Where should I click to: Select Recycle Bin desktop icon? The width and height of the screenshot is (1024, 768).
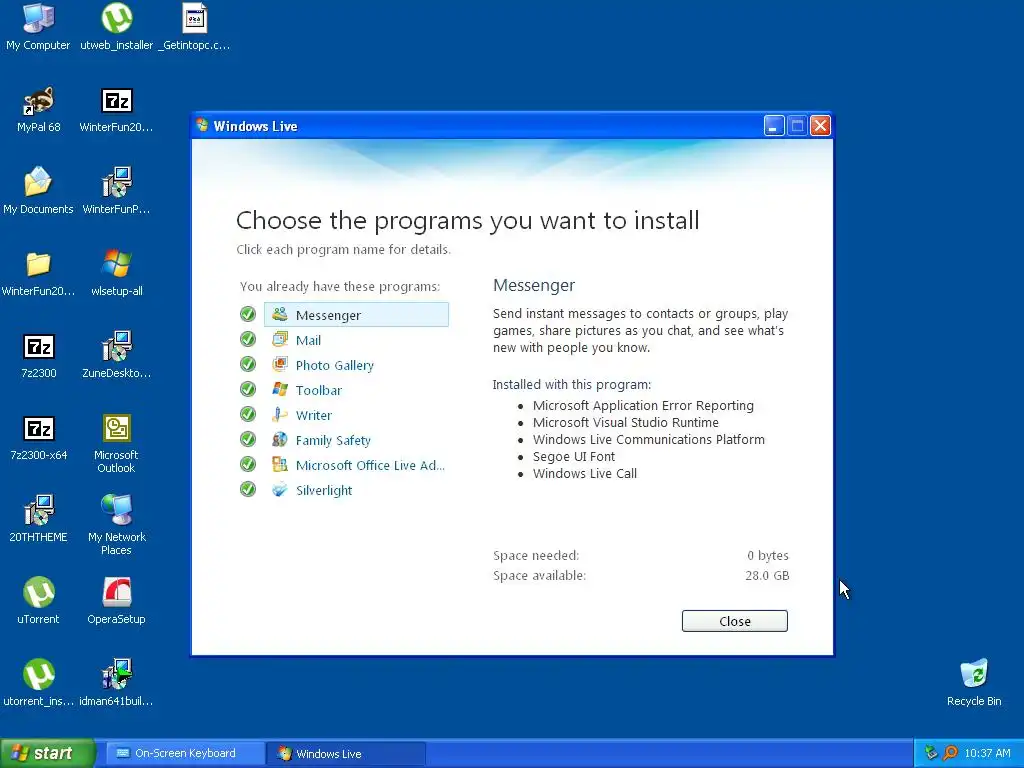(974, 683)
